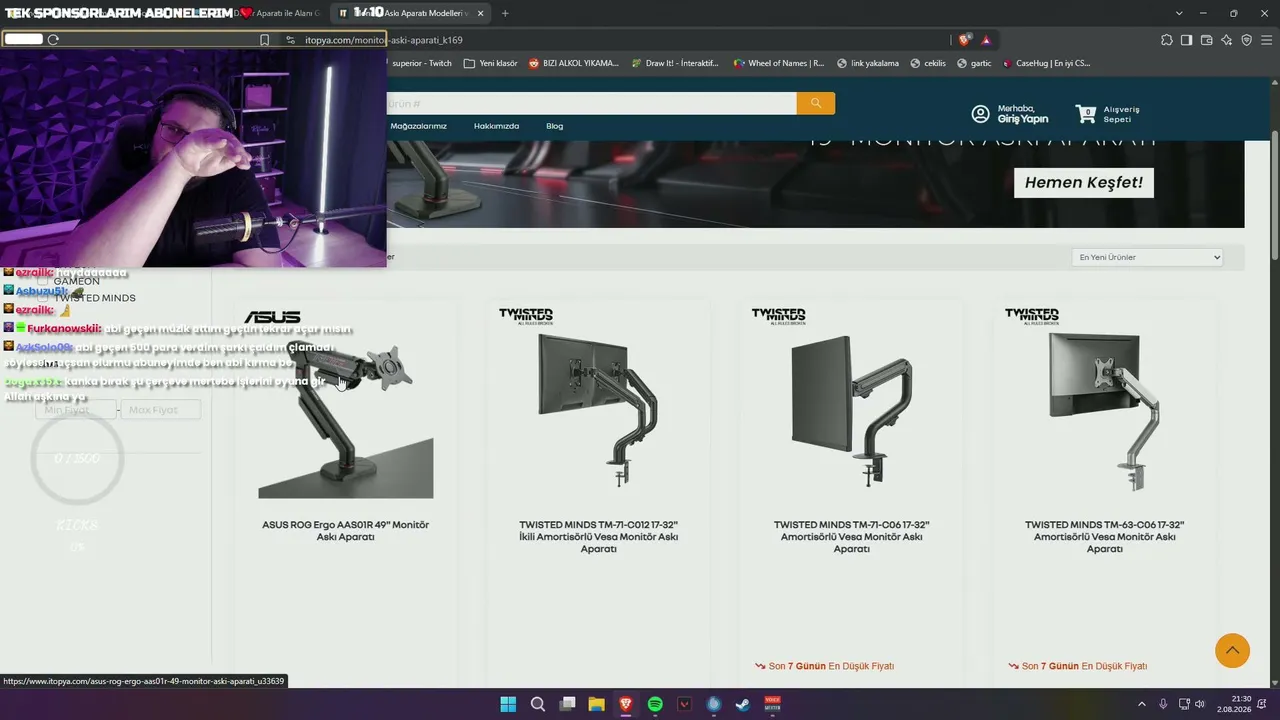This screenshot has height=720, width=1280.
Task: Open the Wheel of Names bookmark
Action: pyautogui.click(x=779, y=63)
